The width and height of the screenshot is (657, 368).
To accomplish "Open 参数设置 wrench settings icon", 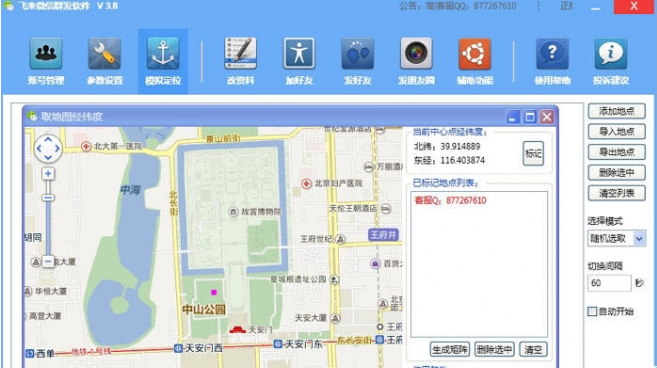I will pos(104,53).
